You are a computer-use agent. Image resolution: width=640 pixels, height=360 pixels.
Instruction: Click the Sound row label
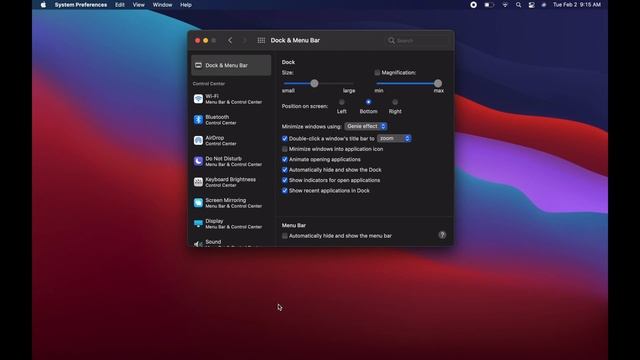coord(213,242)
